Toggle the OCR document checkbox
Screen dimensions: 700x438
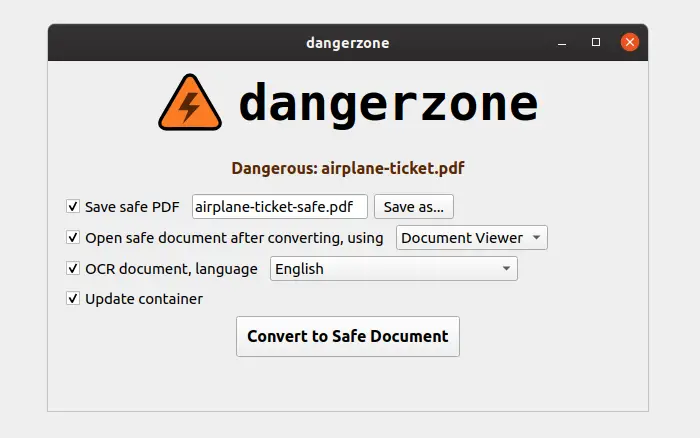(73, 268)
